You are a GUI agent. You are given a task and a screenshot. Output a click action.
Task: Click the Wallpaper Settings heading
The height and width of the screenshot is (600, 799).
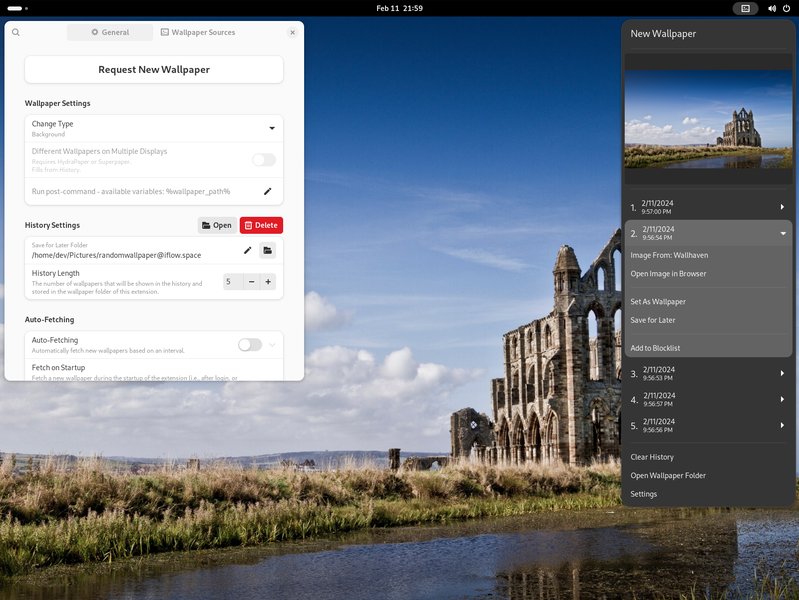point(58,103)
